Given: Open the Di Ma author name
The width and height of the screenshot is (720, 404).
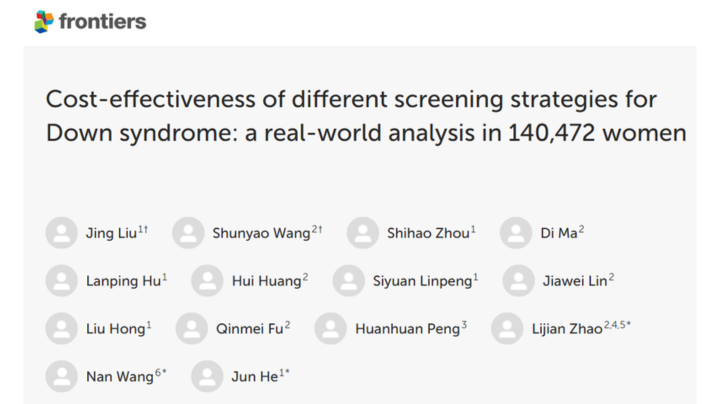Looking at the screenshot, I should pyautogui.click(x=559, y=233).
